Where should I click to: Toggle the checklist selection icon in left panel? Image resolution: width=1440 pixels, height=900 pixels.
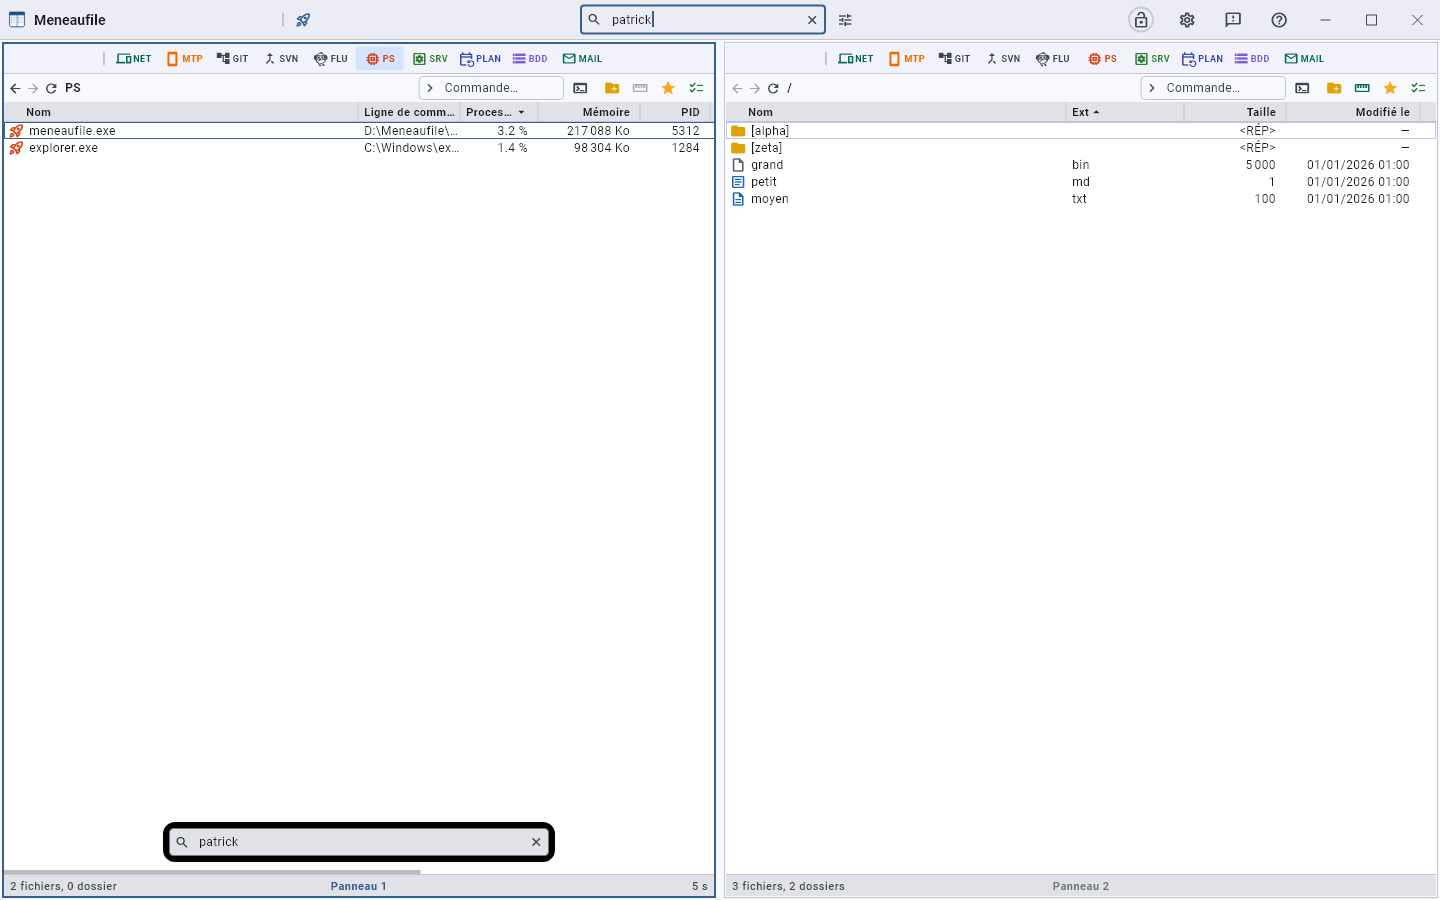[696, 88]
